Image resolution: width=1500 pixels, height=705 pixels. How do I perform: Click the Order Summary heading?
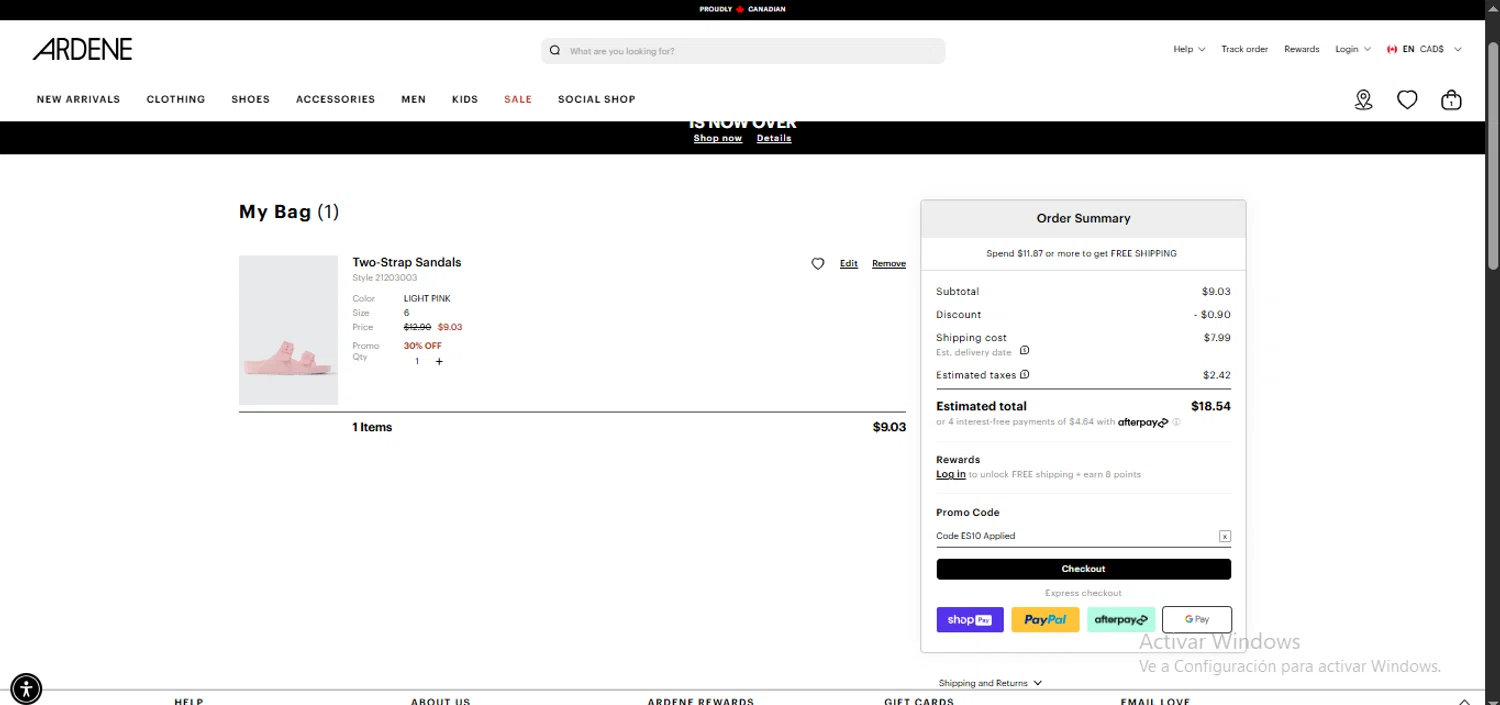pos(1083,218)
